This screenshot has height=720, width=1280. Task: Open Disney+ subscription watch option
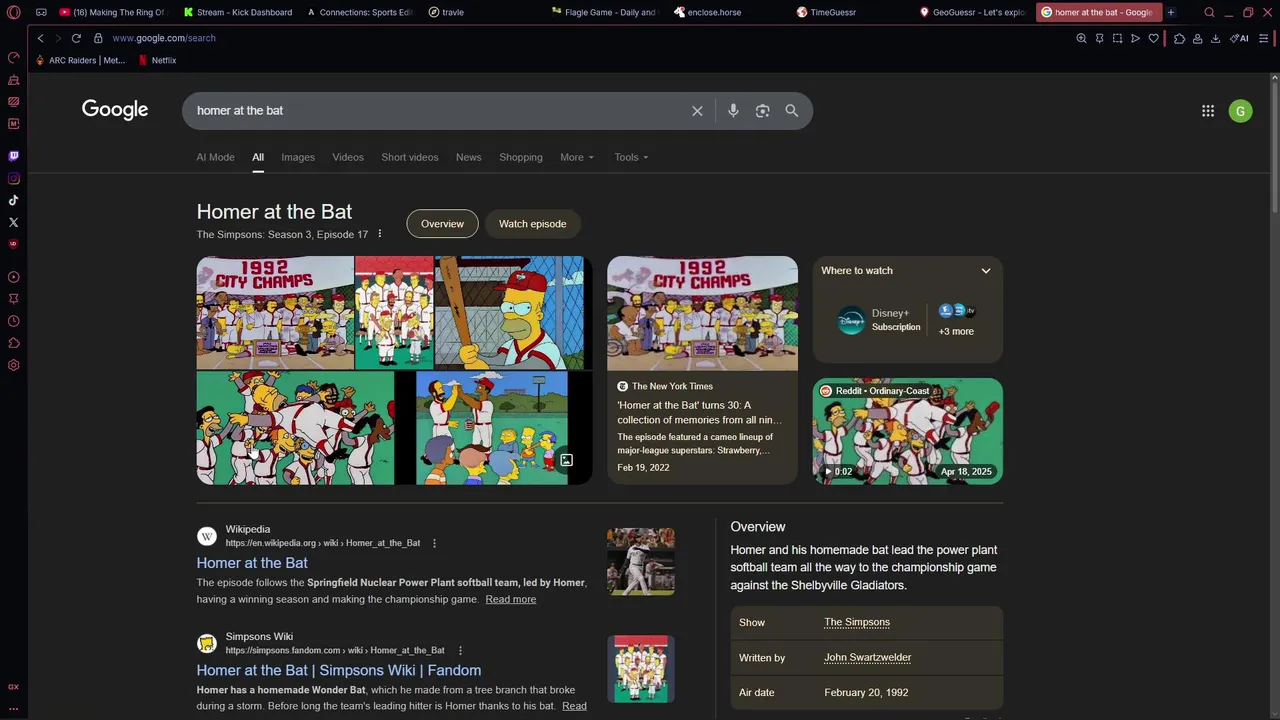[880, 320]
